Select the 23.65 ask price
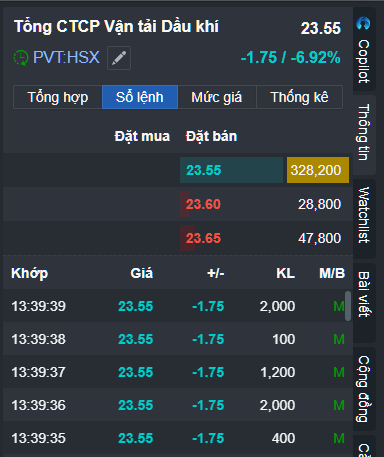This screenshot has height=457, width=384. click(x=203, y=238)
